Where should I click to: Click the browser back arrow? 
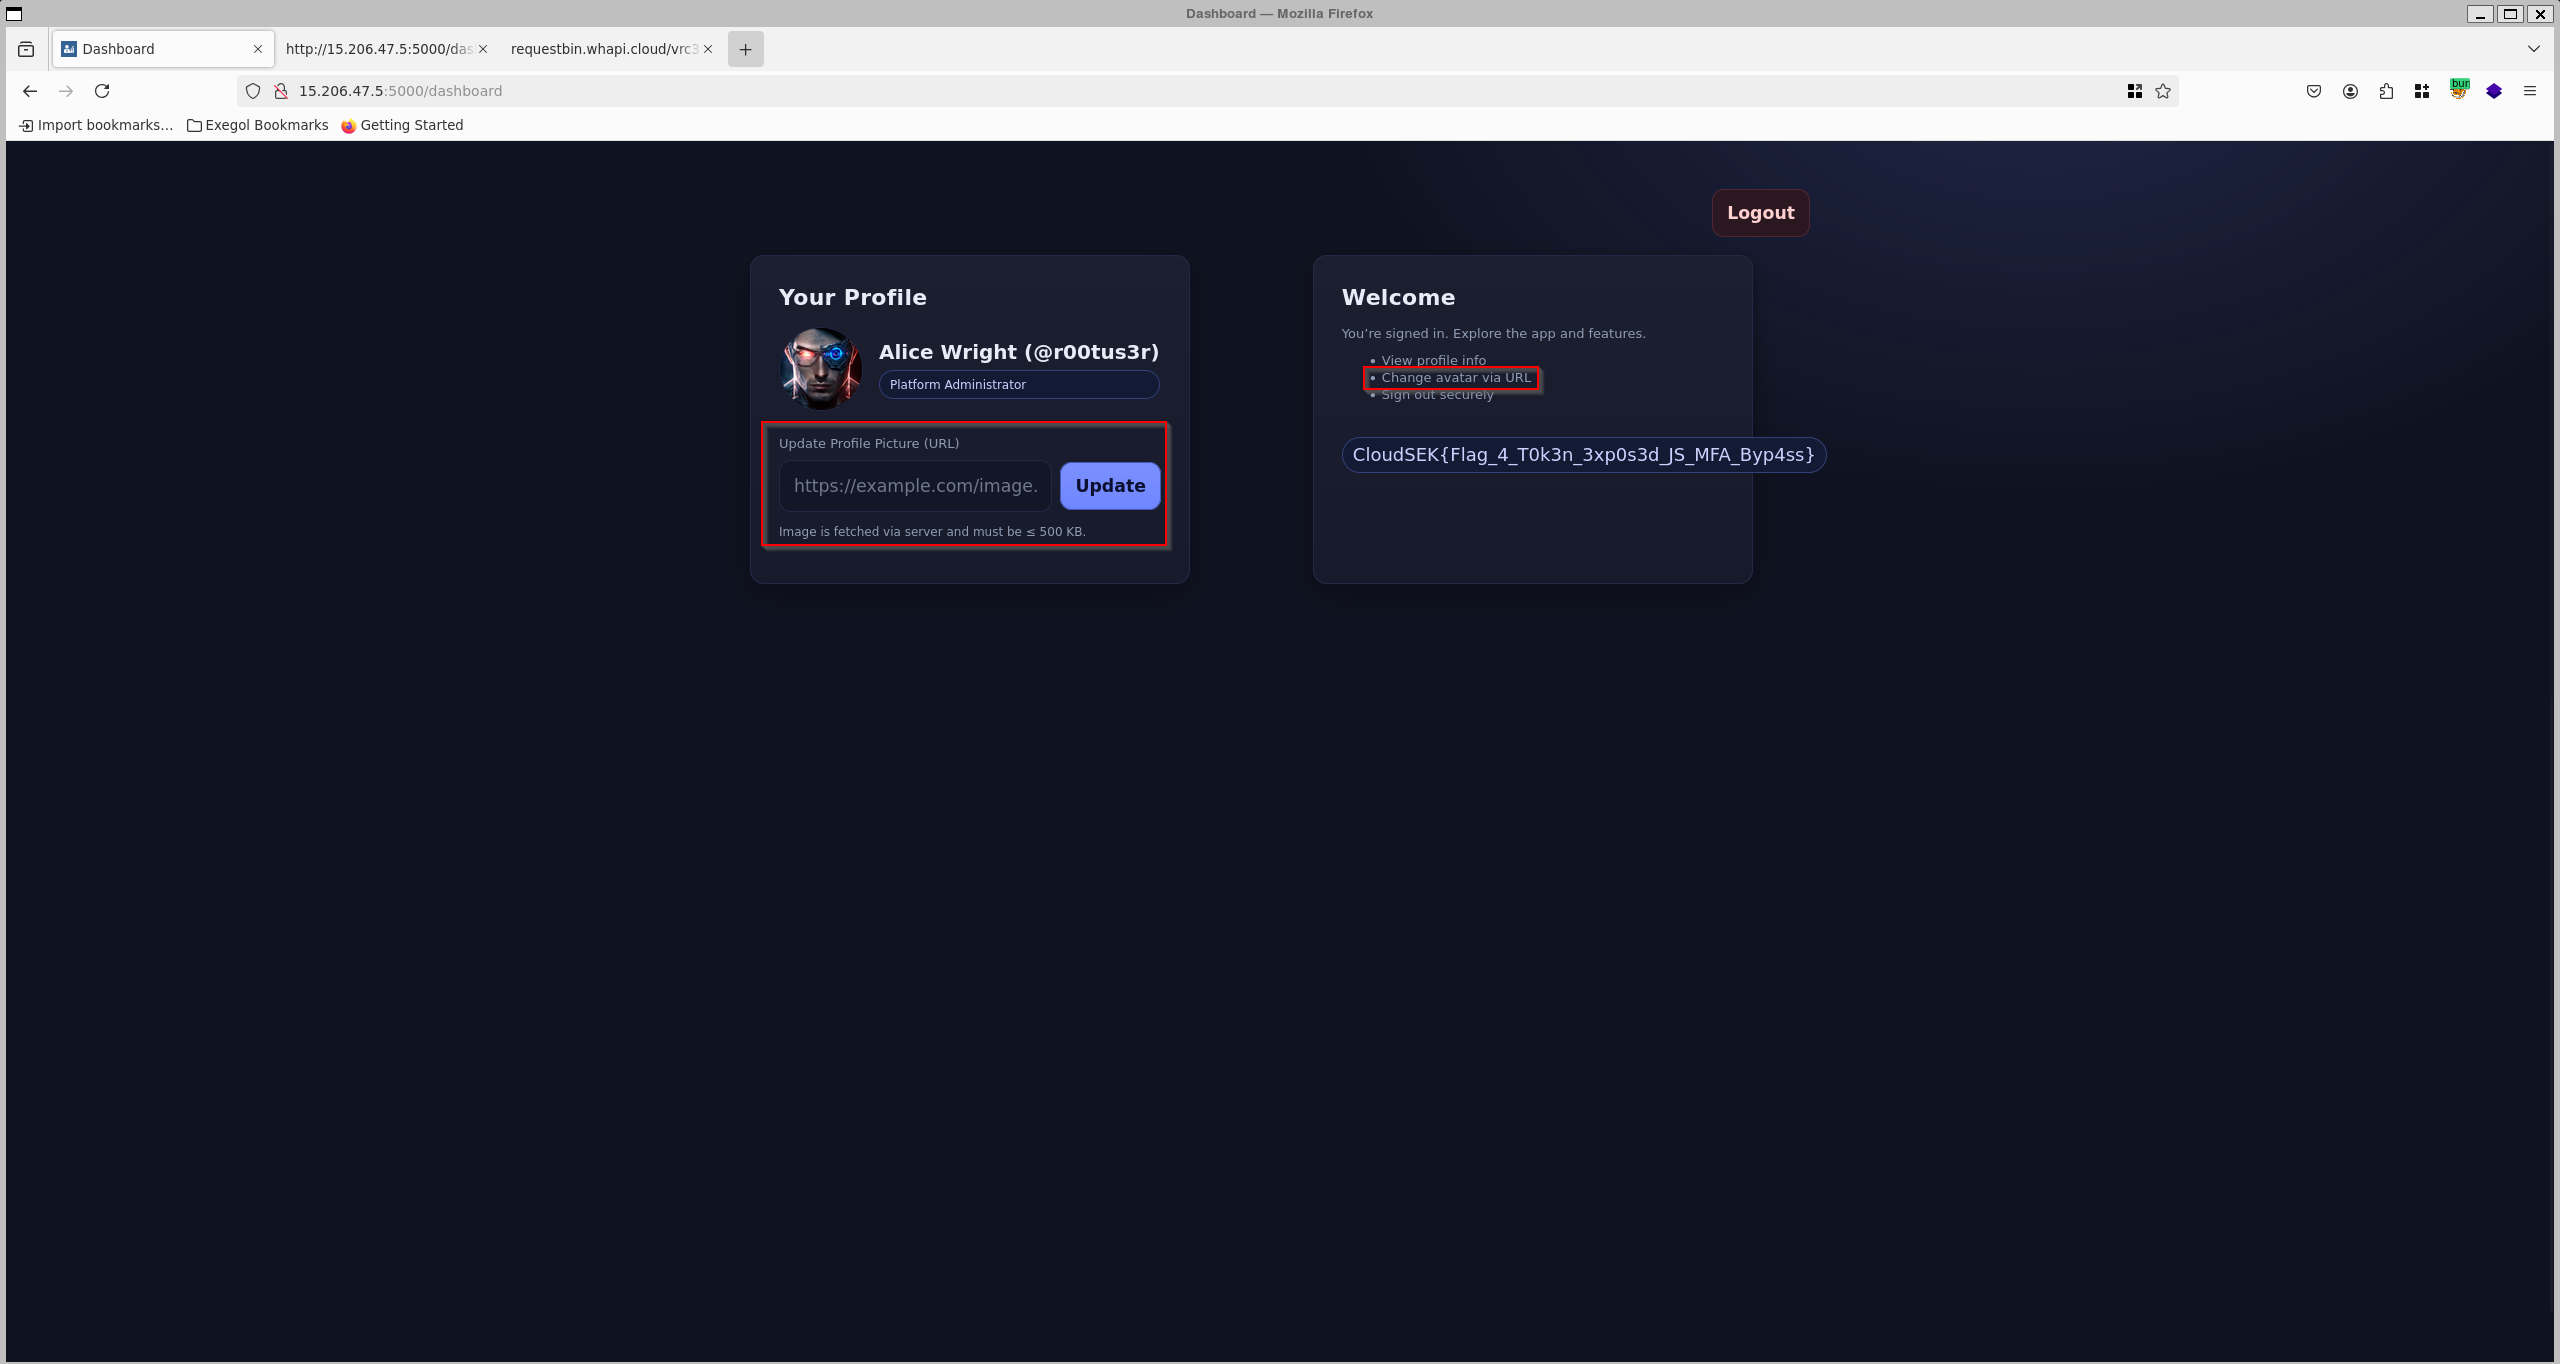[30, 91]
